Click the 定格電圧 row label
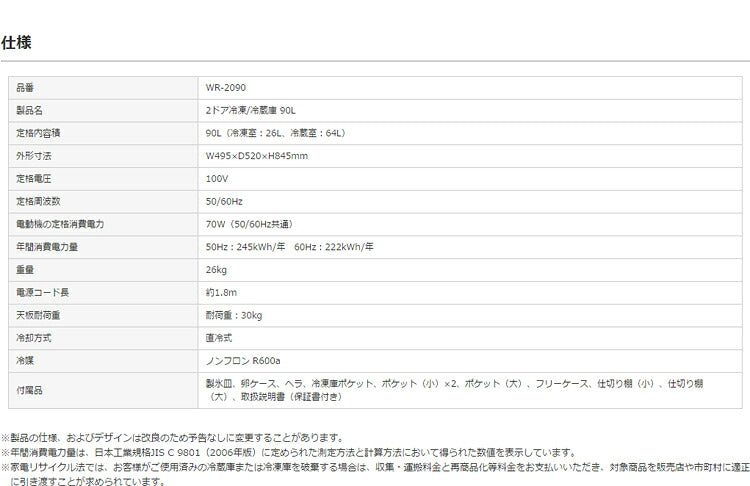 [x=32, y=178]
